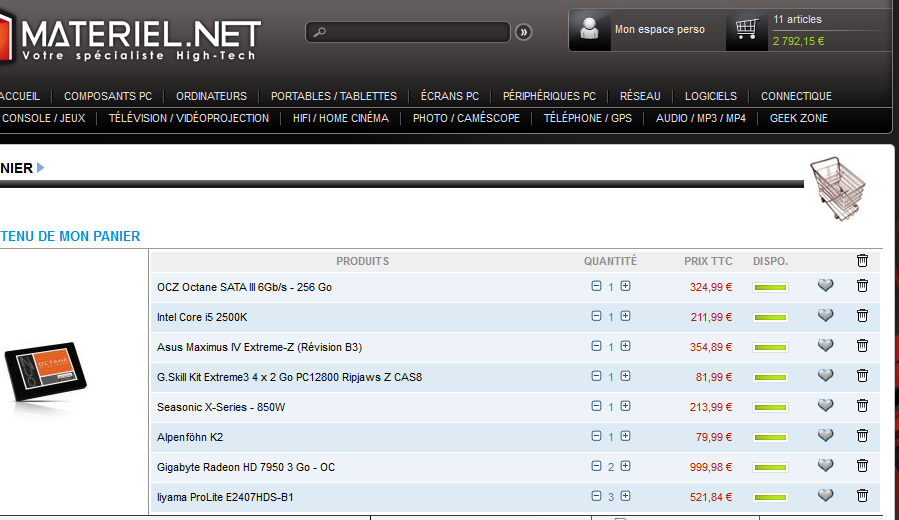Open the COMPOSANTS PC menu
The width and height of the screenshot is (899, 520).
click(x=108, y=96)
